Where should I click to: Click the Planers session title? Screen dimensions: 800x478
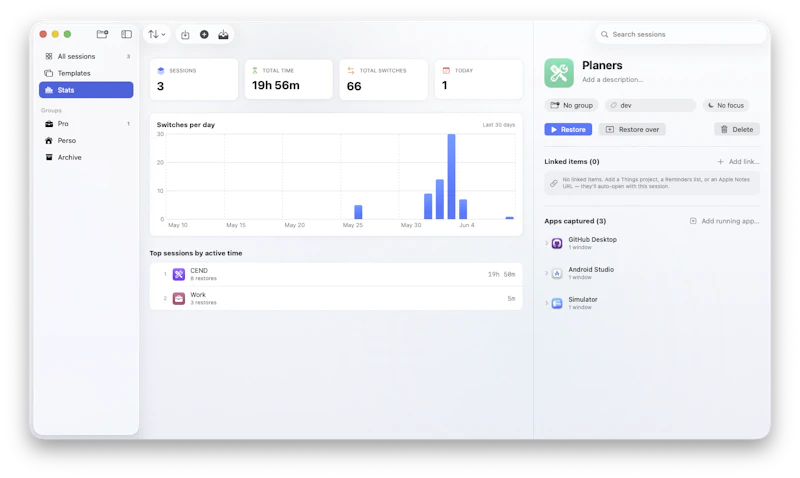(602, 65)
